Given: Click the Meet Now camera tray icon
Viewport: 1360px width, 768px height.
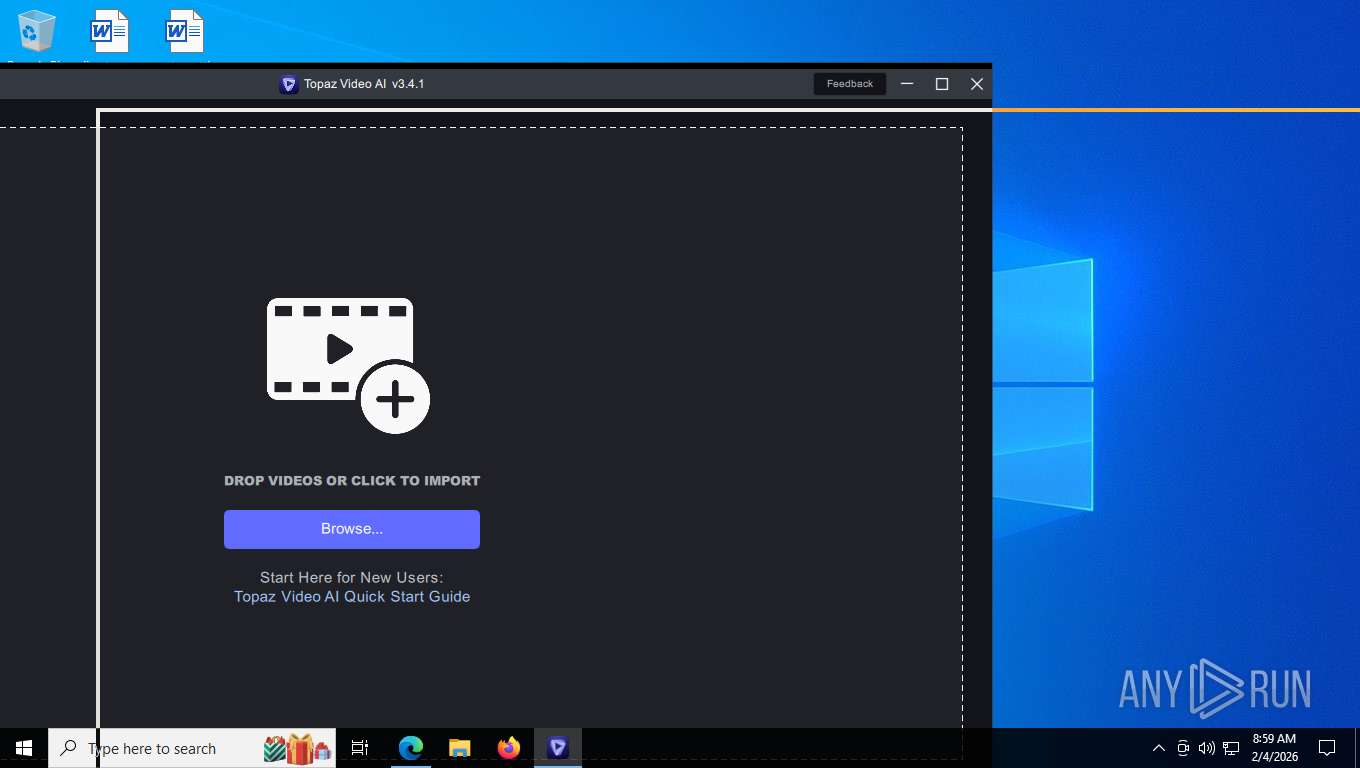Looking at the screenshot, I should click(1183, 748).
